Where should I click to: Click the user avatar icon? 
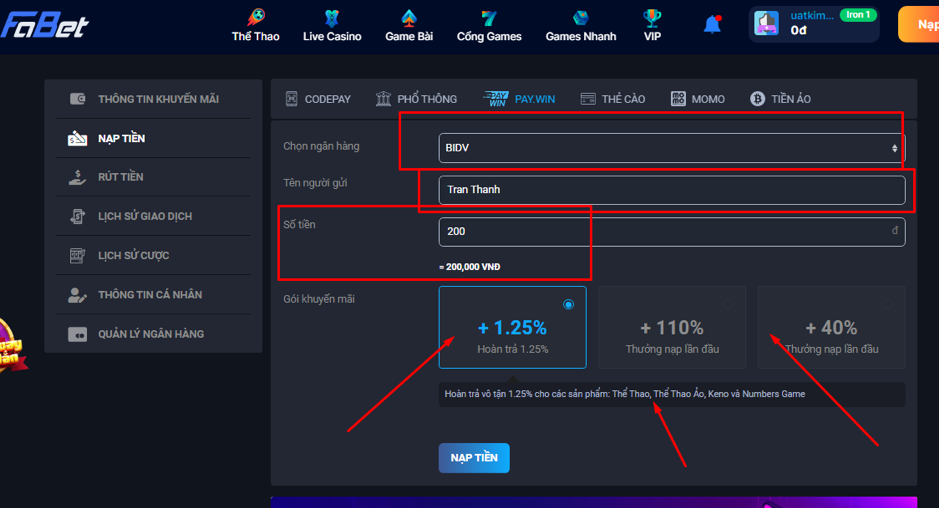point(766,24)
